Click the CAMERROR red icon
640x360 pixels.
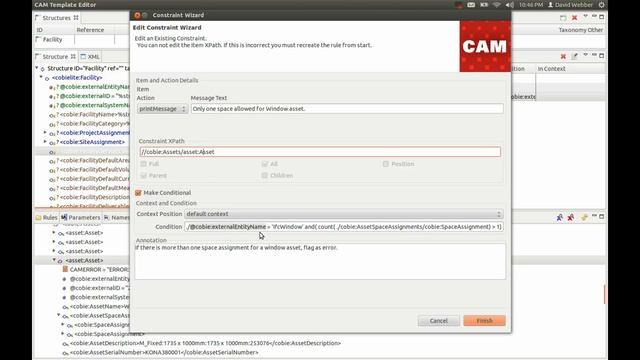coord(65,269)
